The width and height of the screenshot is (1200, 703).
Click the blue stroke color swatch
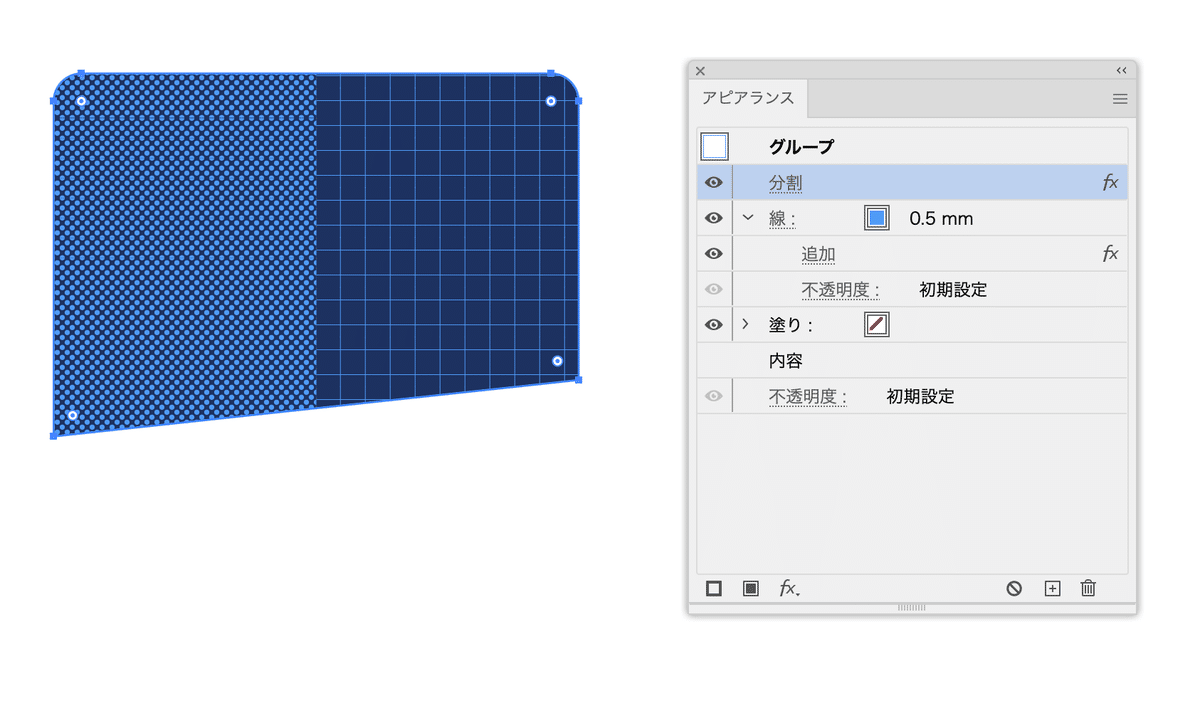click(x=877, y=218)
